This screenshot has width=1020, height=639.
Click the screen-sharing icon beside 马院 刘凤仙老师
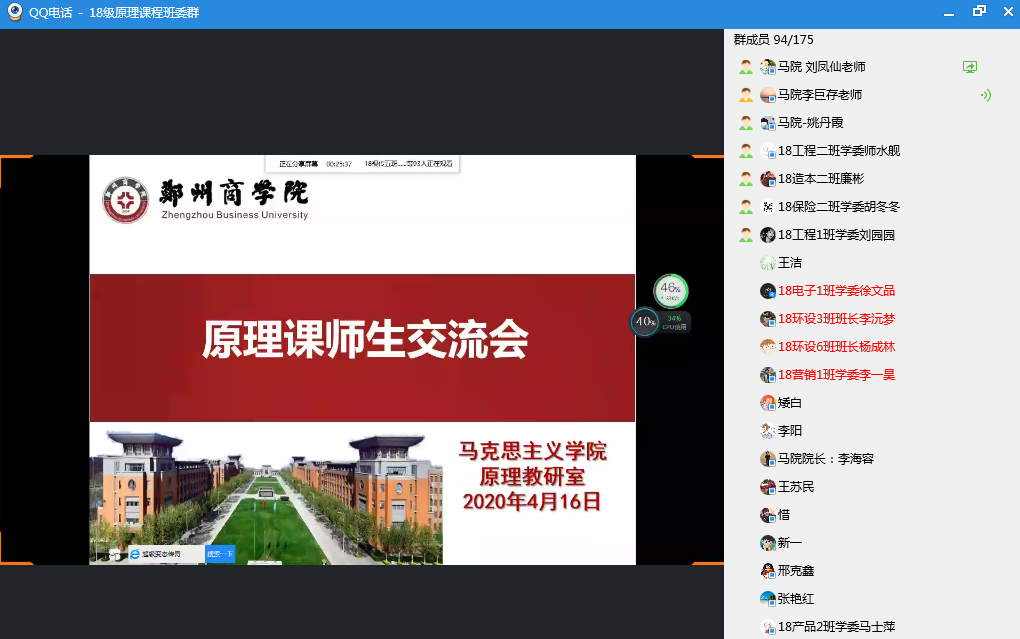coord(968,67)
